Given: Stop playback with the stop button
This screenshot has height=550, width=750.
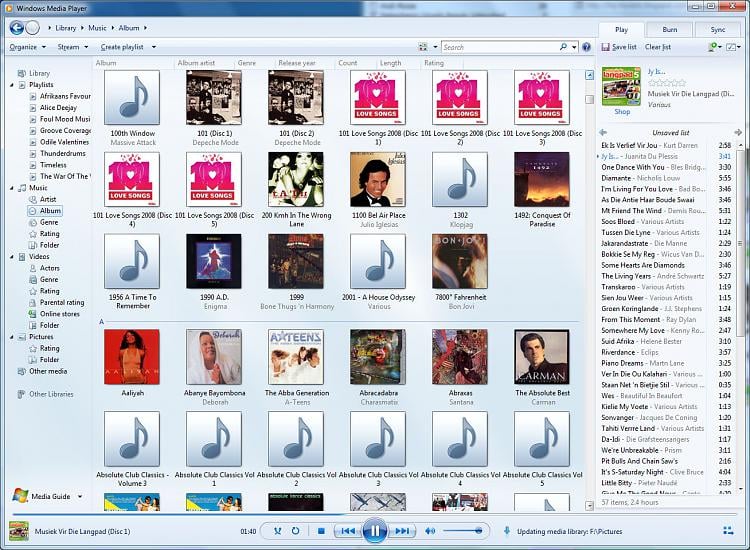Looking at the screenshot, I should point(321,531).
